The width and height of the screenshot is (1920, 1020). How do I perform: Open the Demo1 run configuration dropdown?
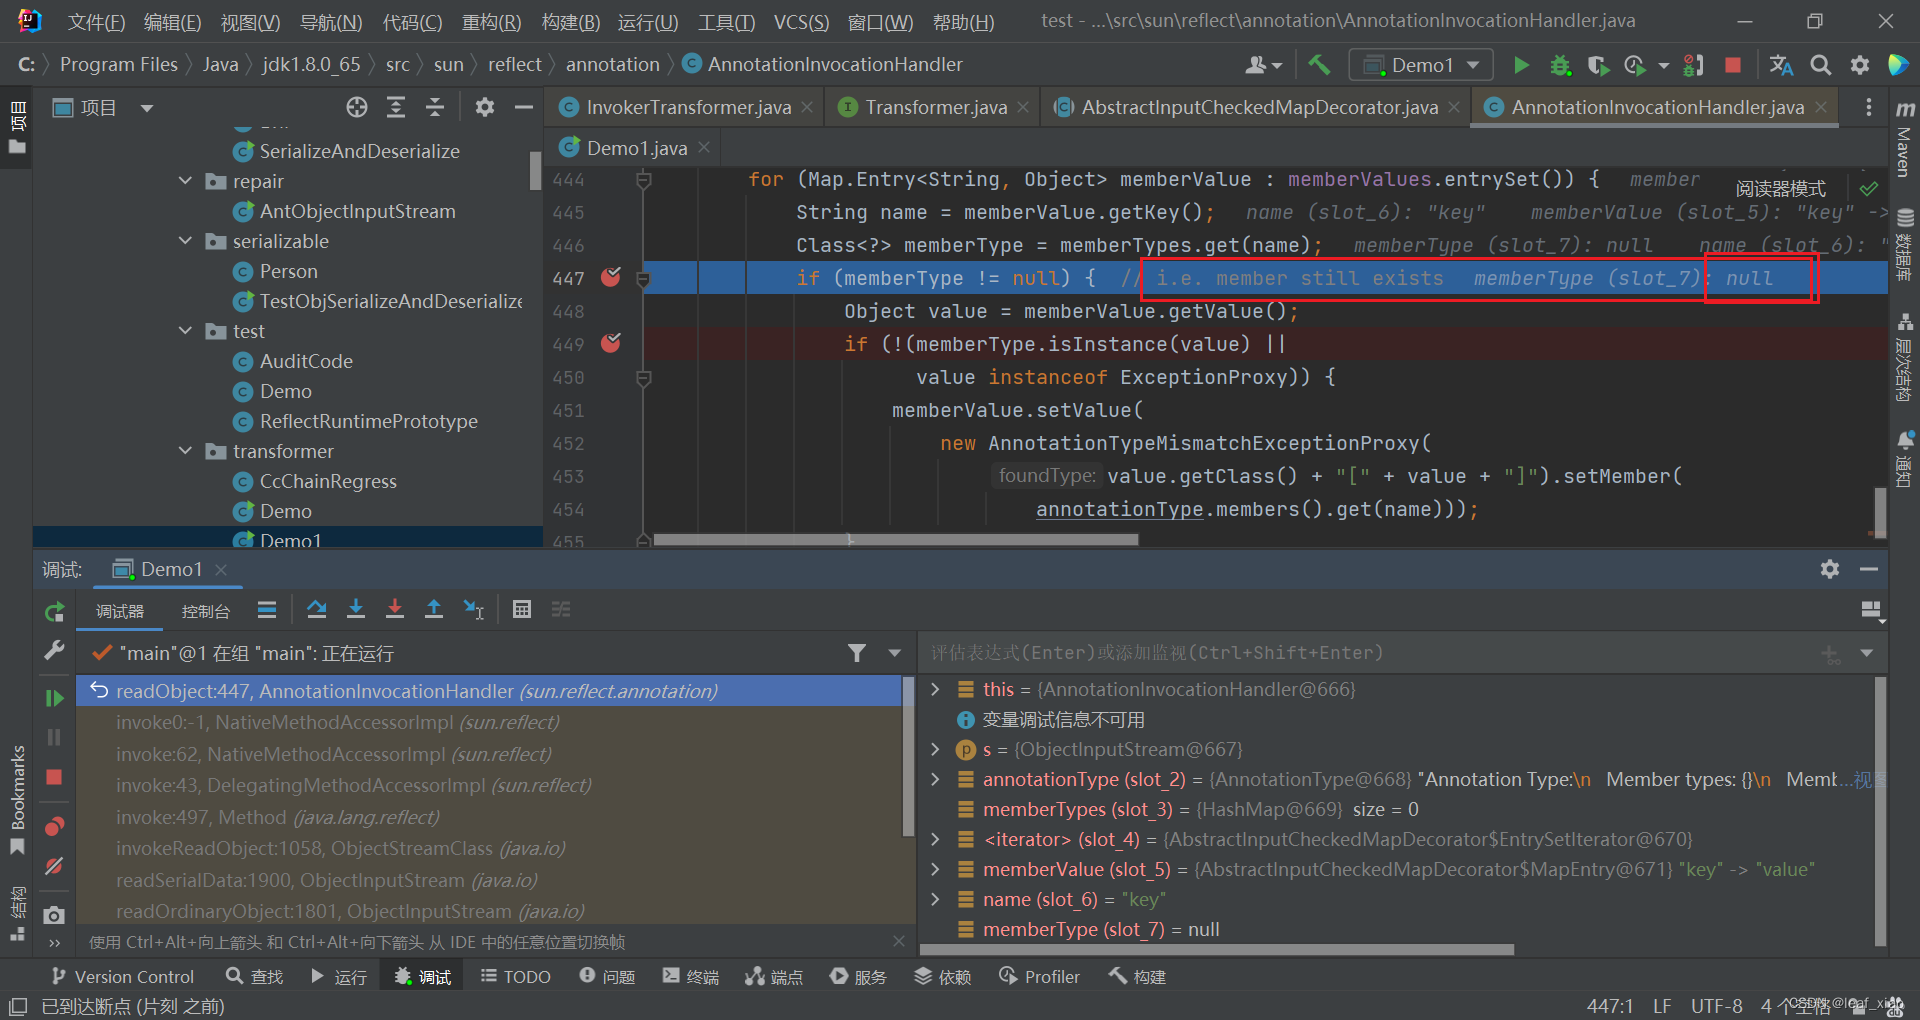(x=1421, y=65)
